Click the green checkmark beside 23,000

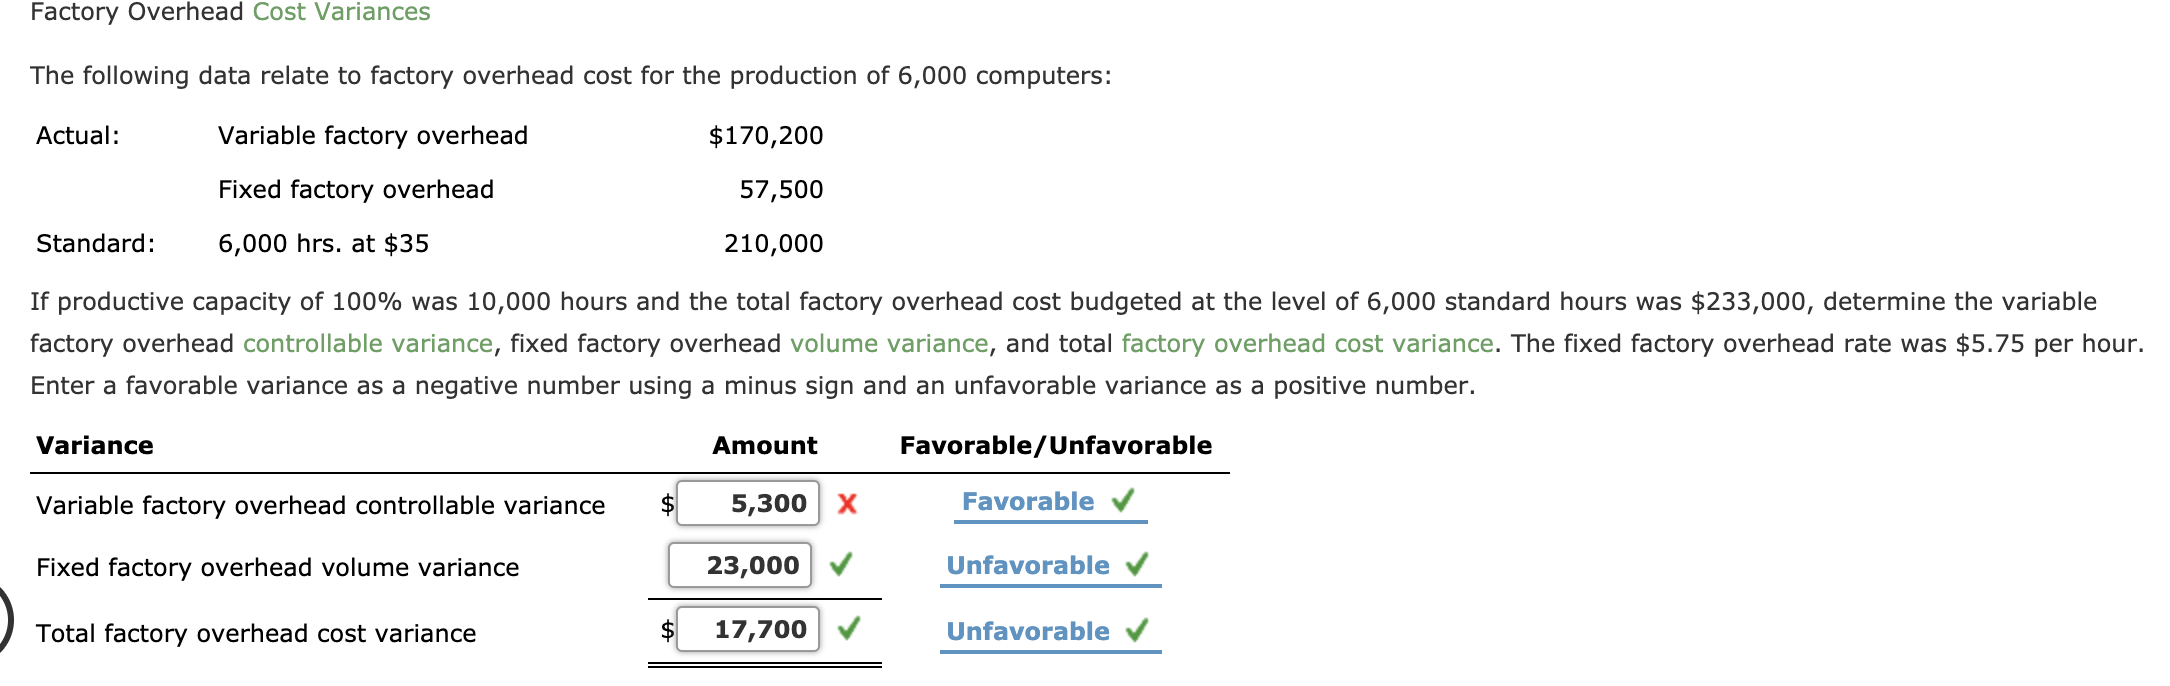click(x=840, y=566)
